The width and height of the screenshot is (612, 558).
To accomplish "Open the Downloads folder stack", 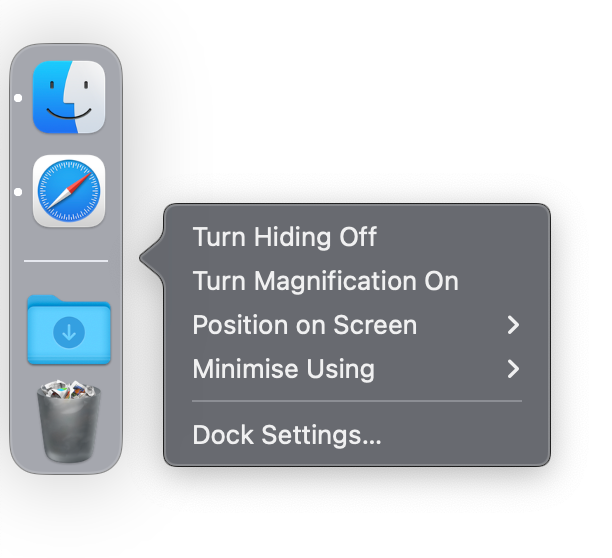I will point(69,329).
